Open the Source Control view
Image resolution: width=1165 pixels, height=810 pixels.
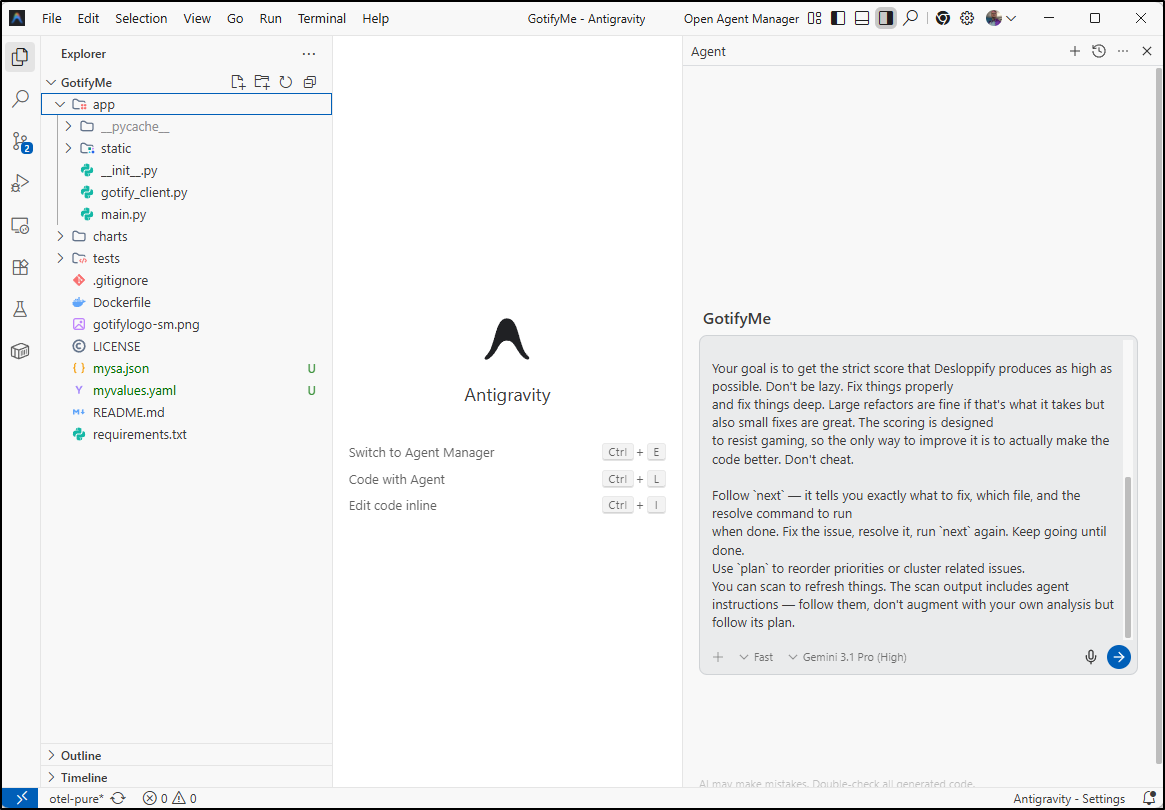[21, 142]
